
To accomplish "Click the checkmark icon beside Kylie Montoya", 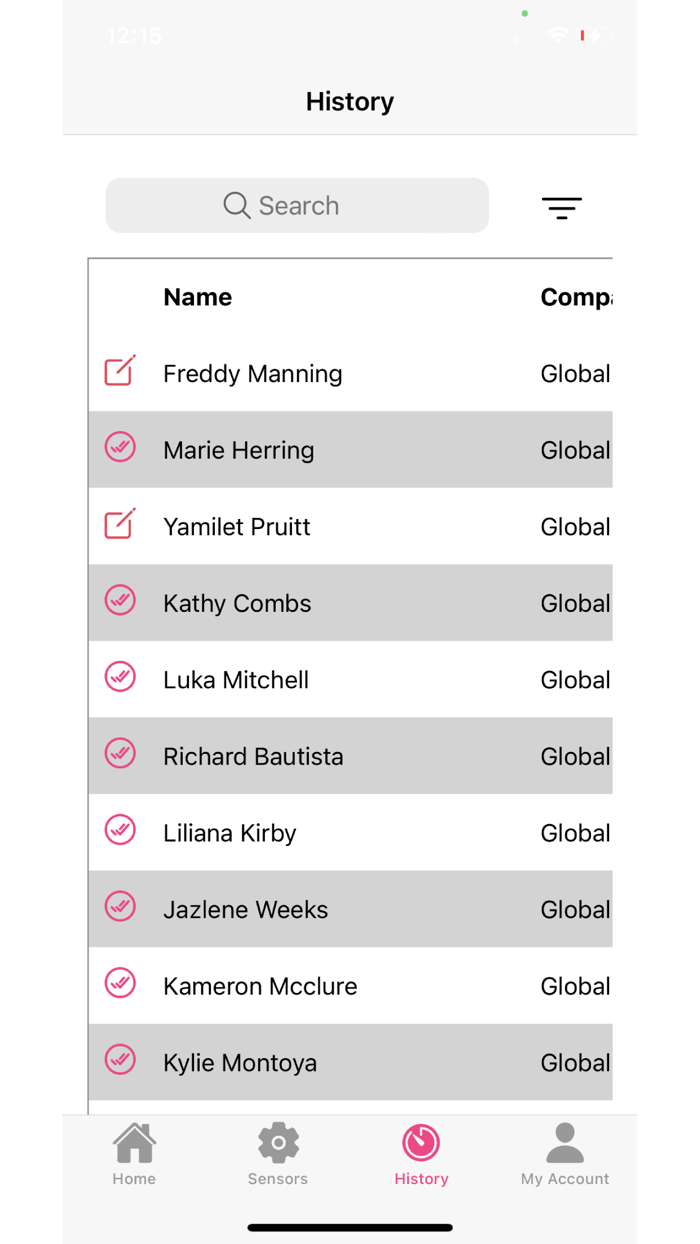I will [x=120, y=1059].
